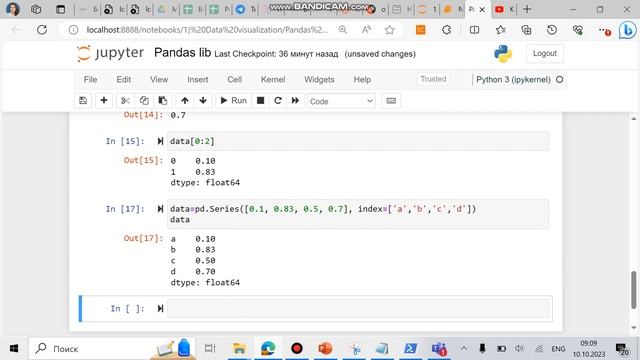Screen dimensions: 640x360
Task: Restart kernel and run all cells
Action: click(x=296, y=101)
